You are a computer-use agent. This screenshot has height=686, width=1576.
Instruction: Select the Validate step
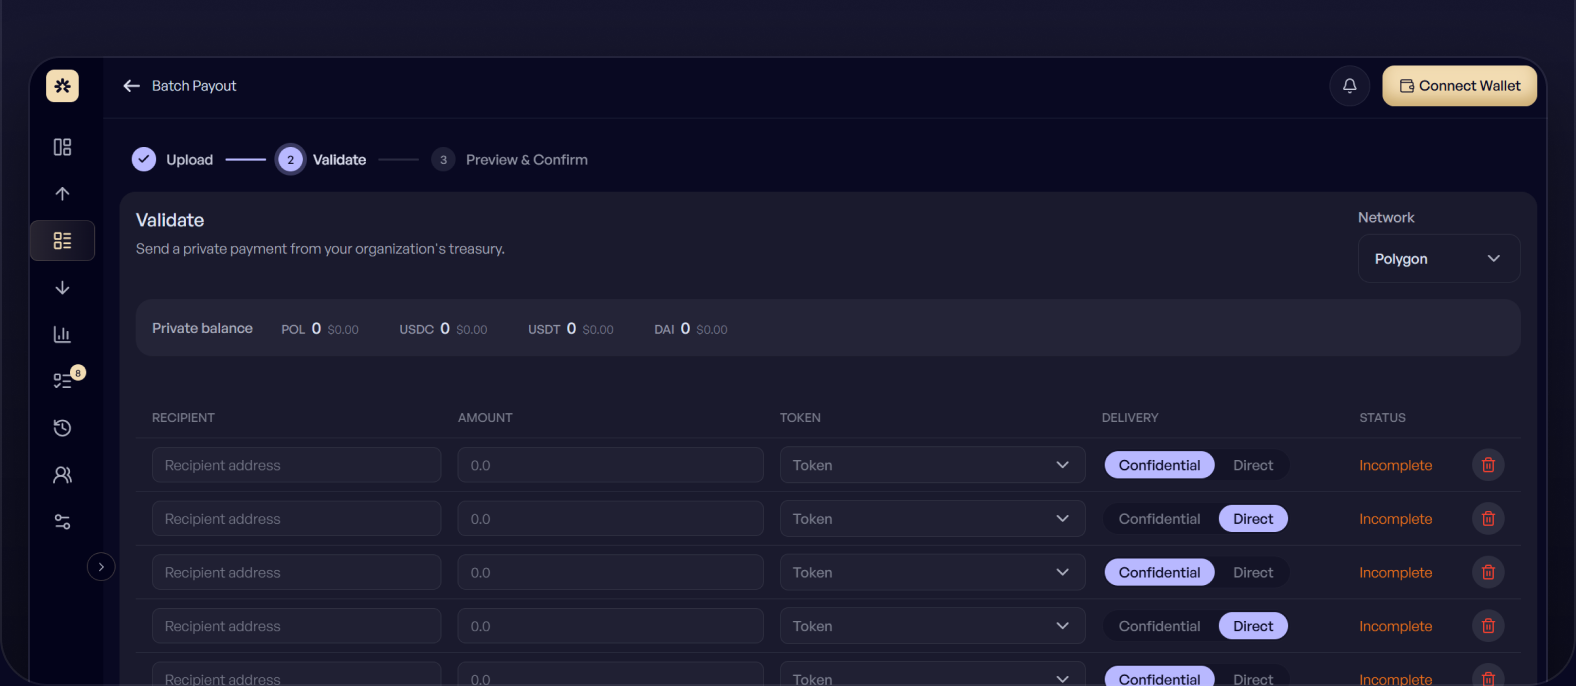(x=322, y=160)
